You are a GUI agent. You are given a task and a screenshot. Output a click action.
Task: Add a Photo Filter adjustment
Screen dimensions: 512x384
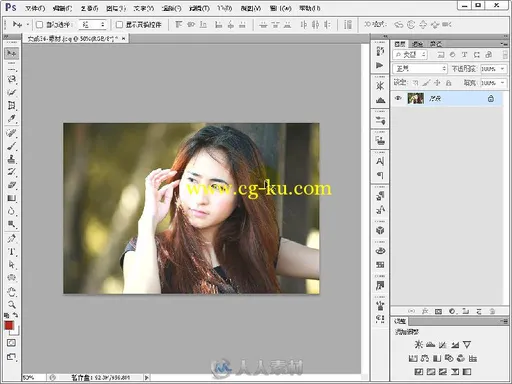[x=449, y=359]
